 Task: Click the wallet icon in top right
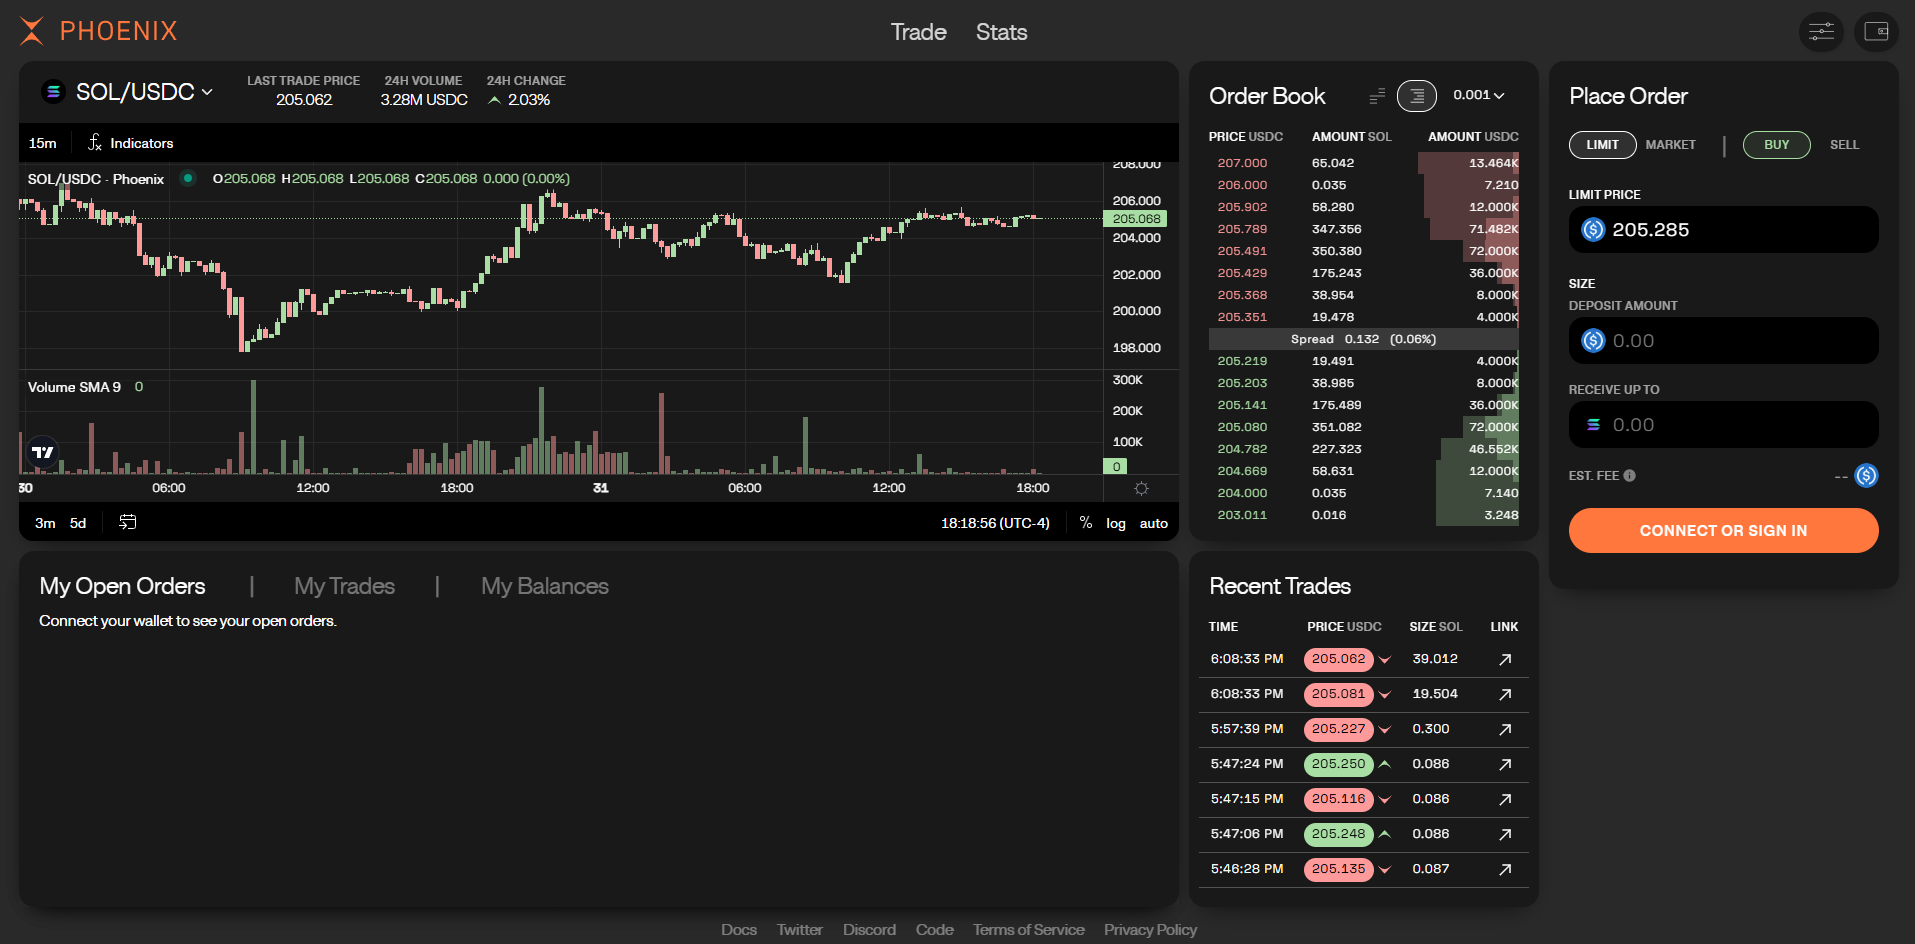[1876, 32]
